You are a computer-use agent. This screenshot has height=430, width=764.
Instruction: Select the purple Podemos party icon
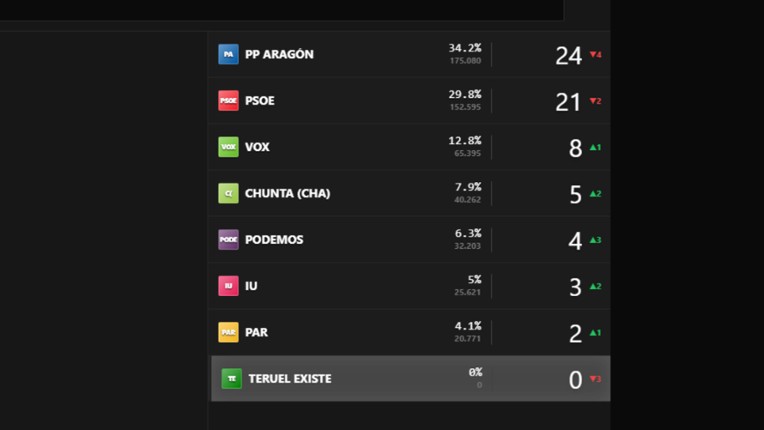pyautogui.click(x=228, y=239)
